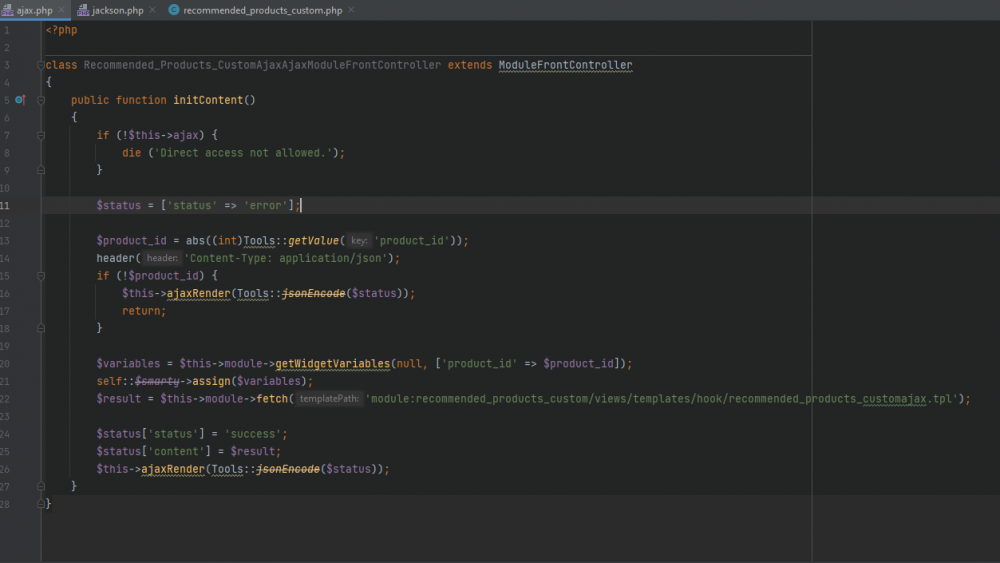The width and height of the screenshot is (1000, 563).
Task: Collapse the class block at line 3
Action: click(41, 65)
